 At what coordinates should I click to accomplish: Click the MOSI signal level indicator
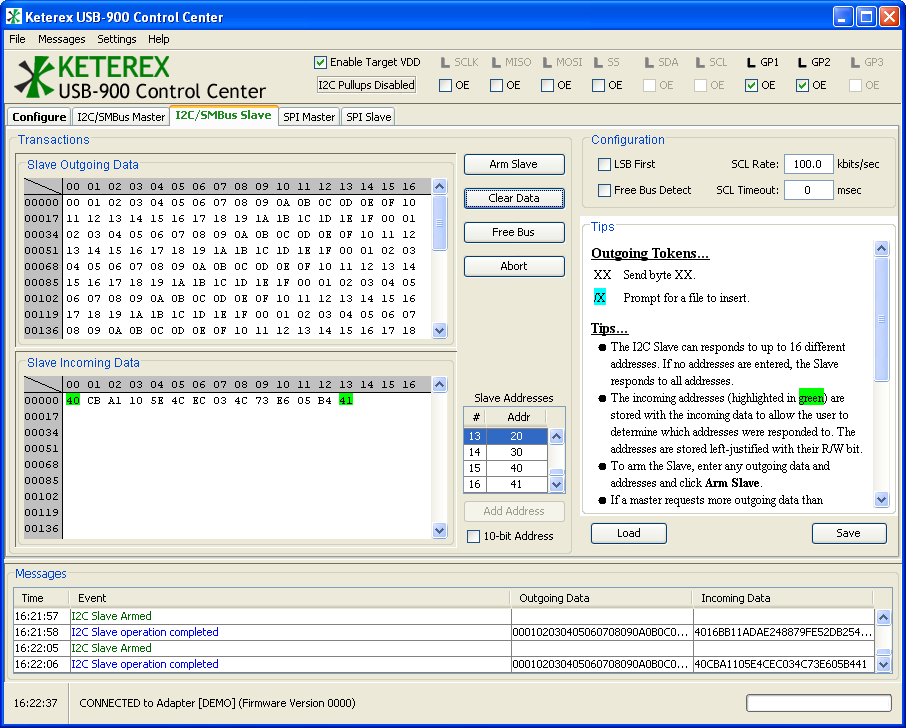pyautogui.click(x=547, y=63)
